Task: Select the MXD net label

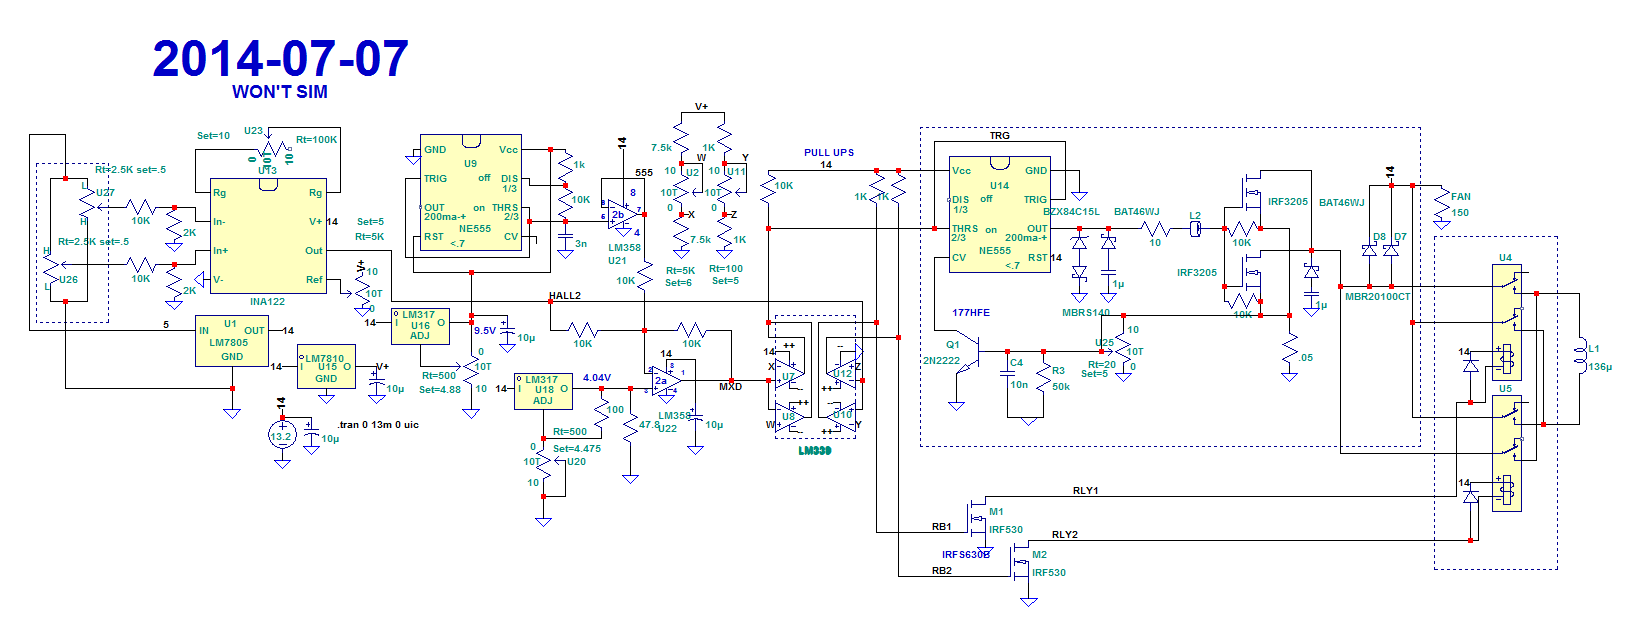Action: 731,387
